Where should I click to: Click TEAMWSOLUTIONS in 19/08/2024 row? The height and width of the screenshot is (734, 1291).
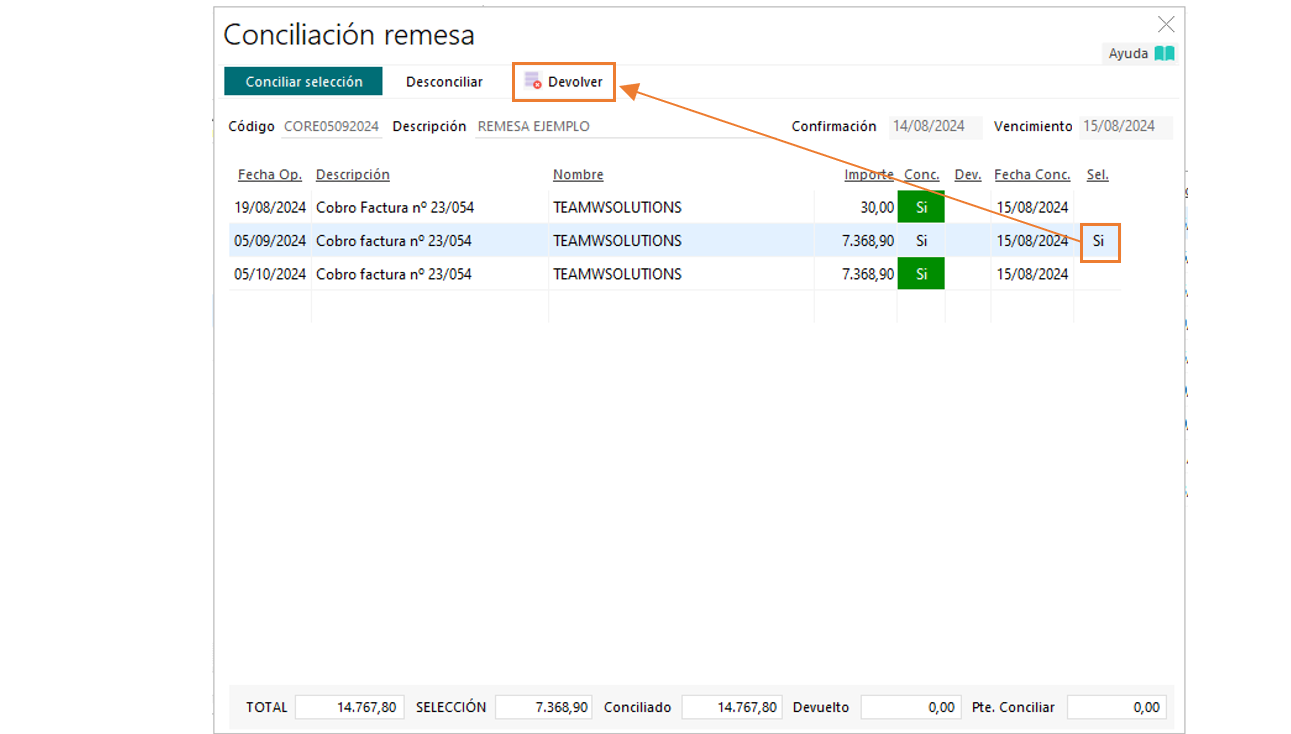point(617,208)
